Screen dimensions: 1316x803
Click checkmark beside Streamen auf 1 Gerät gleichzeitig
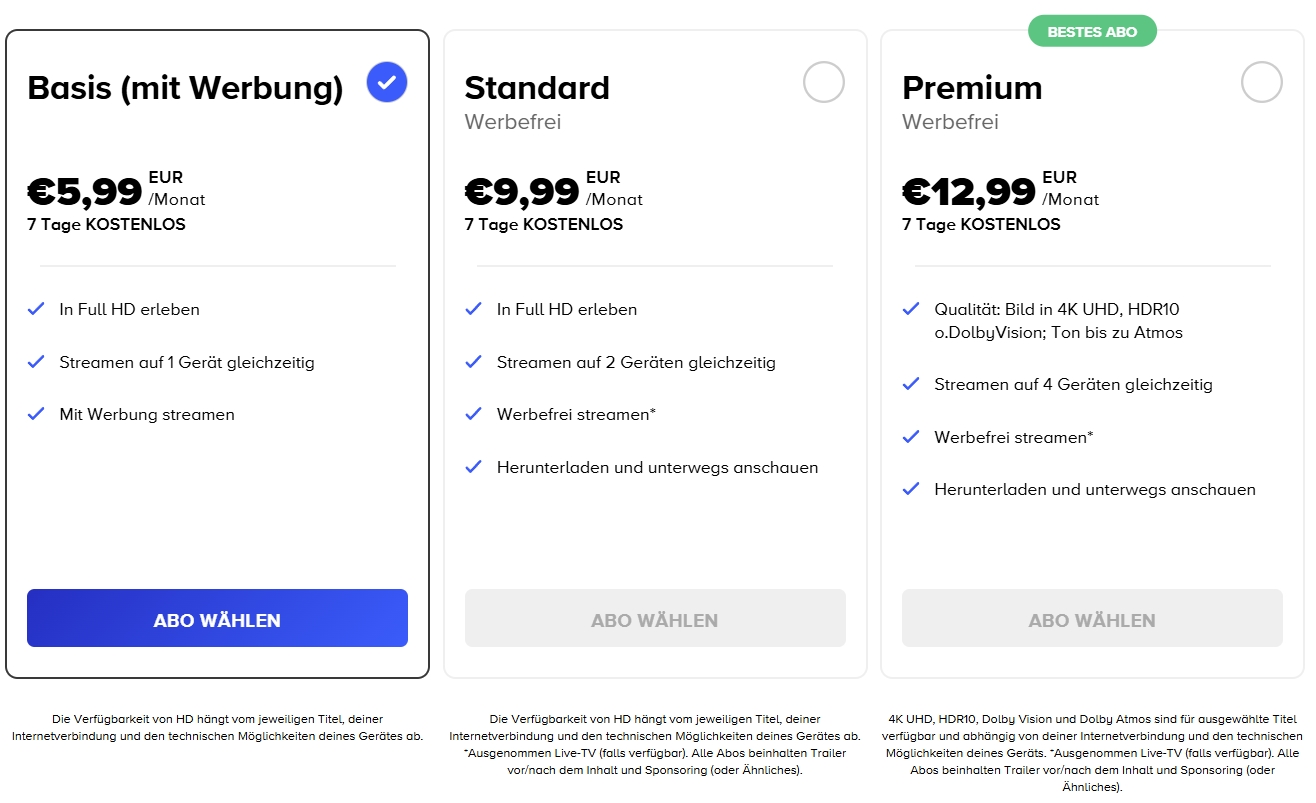36,361
